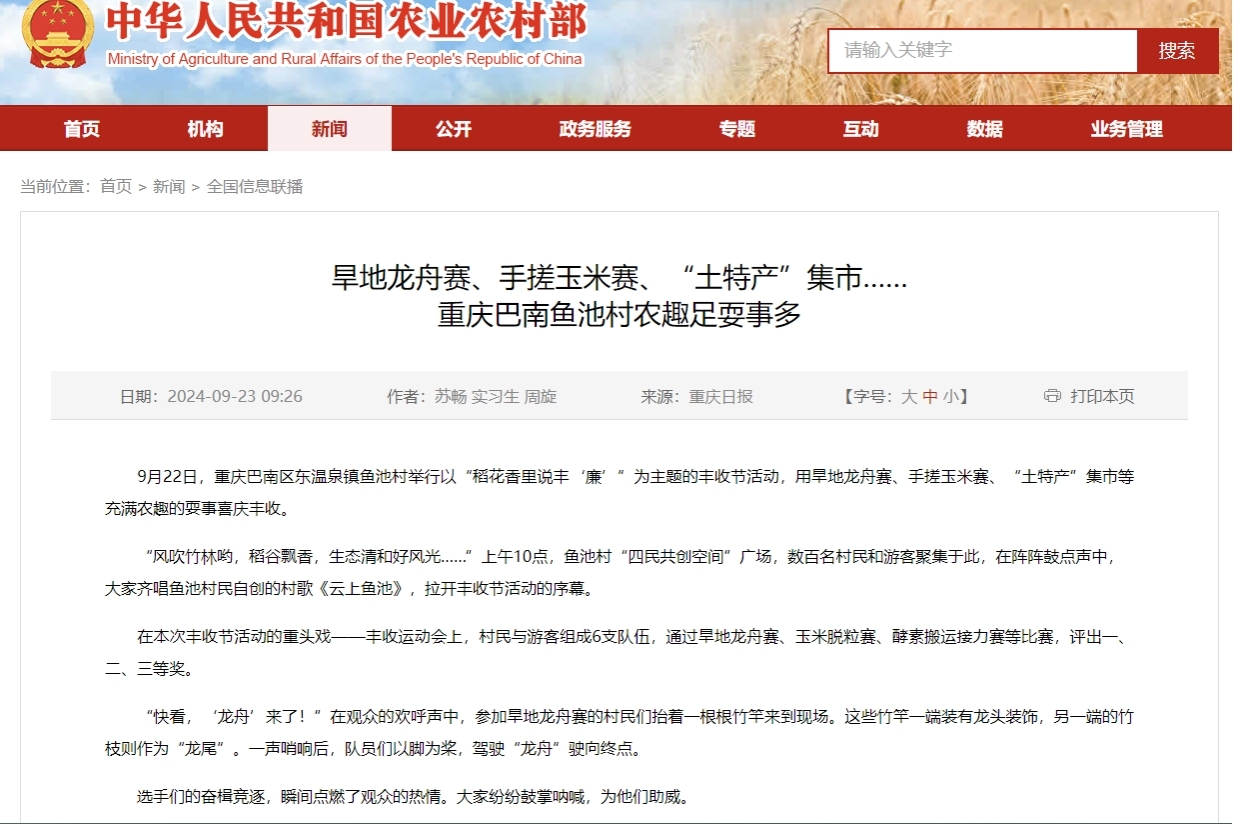Click the 首页 breadcrumb link
Screen dimensions: 1234x825
[x=116, y=186]
